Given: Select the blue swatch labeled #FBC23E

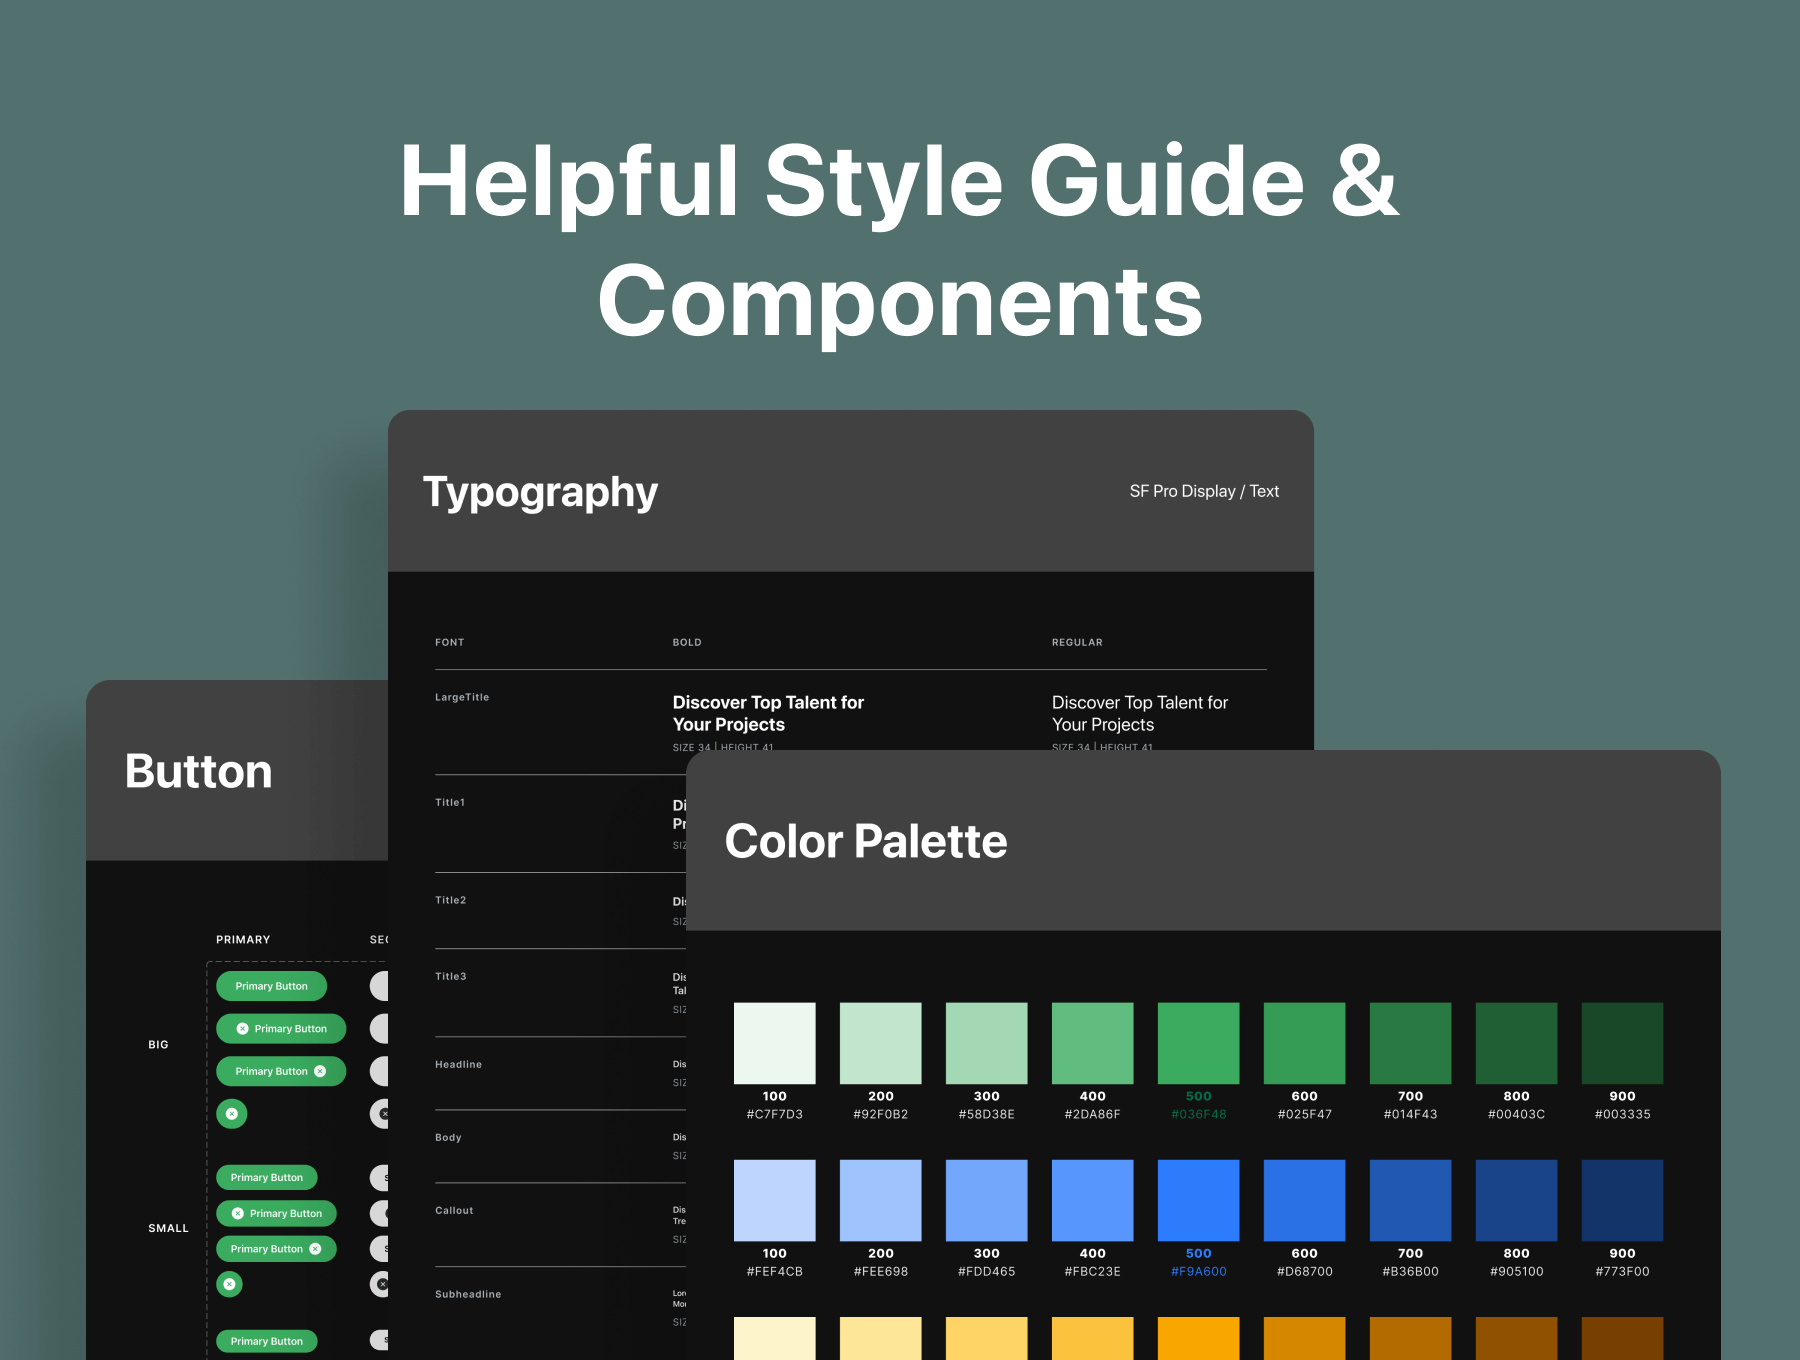Looking at the screenshot, I should [1093, 1200].
